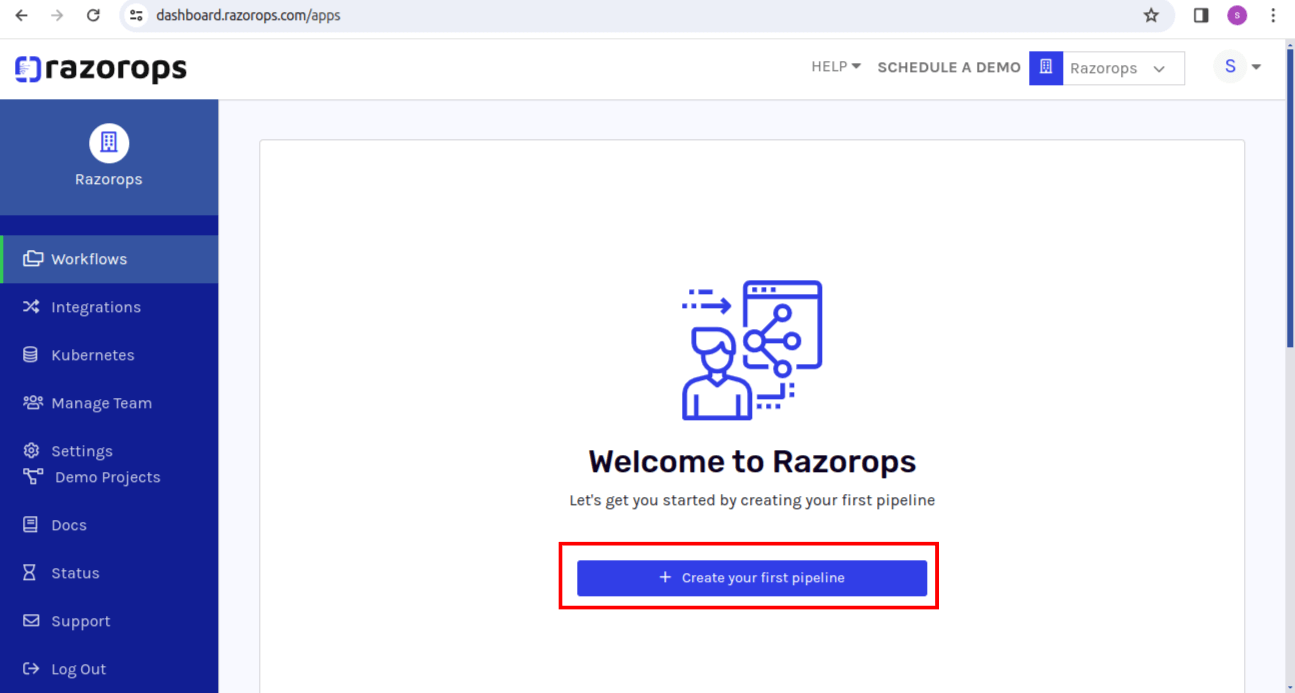Open Settings via the gear icon
The width and height of the screenshot is (1295, 693).
point(30,450)
